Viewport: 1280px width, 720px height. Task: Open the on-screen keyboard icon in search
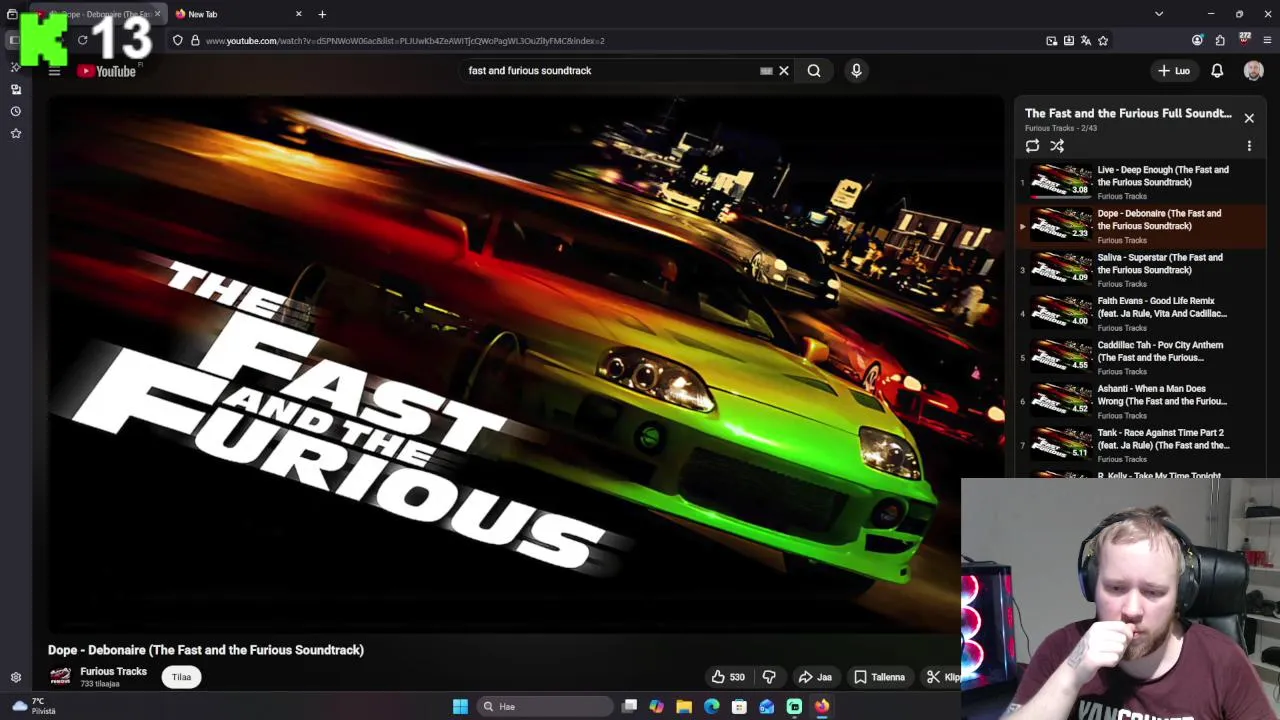click(x=766, y=71)
